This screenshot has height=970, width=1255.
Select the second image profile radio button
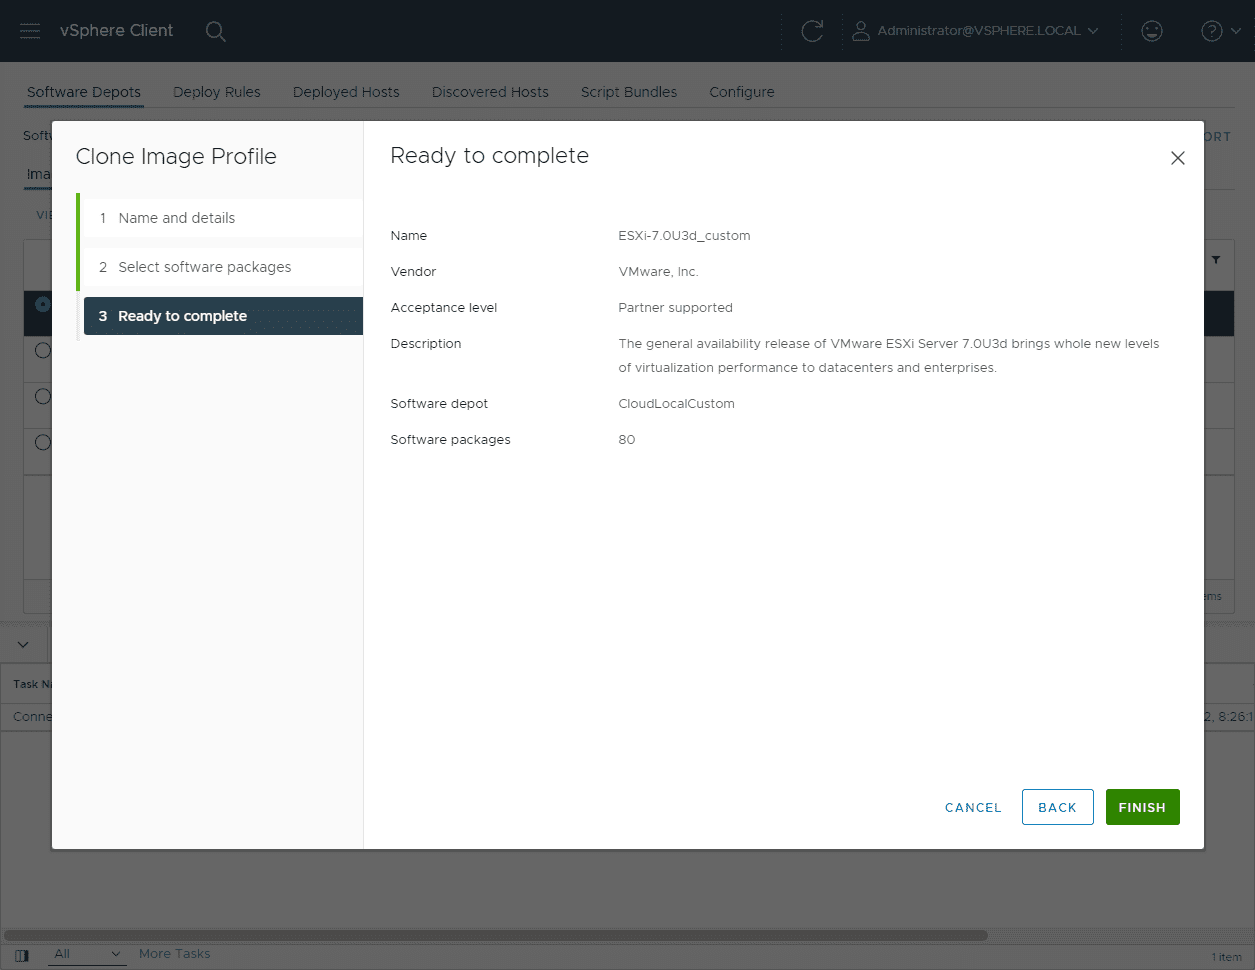[x=42, y=350]
